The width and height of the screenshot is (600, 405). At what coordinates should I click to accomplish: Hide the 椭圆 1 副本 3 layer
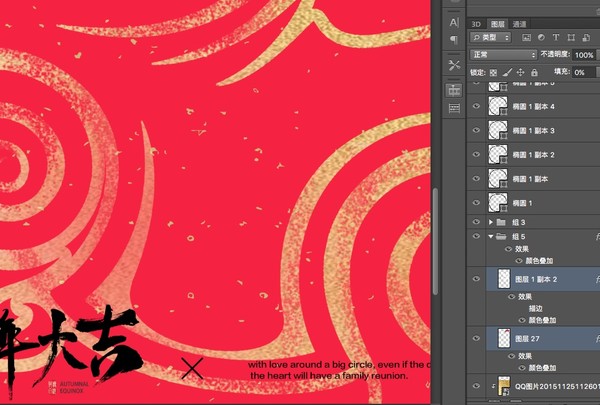pos(476,131)
